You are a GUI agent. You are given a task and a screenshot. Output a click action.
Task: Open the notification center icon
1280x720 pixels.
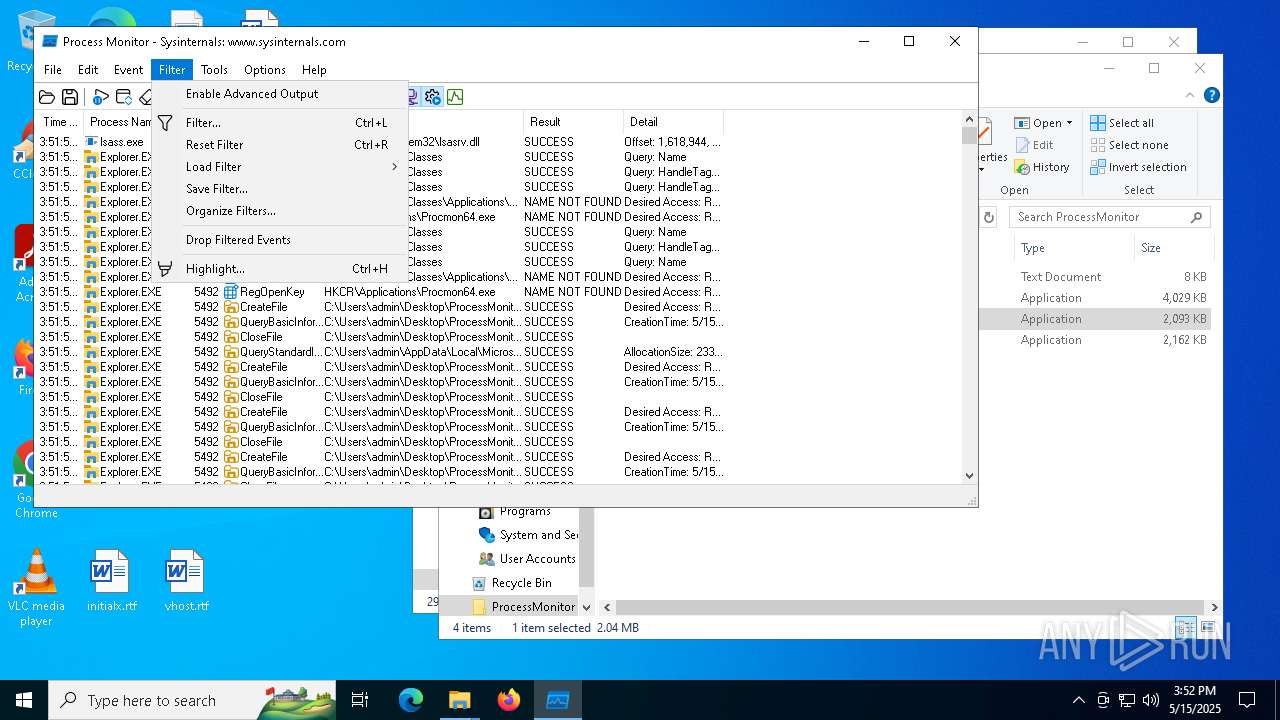(x=1247, y=700)
